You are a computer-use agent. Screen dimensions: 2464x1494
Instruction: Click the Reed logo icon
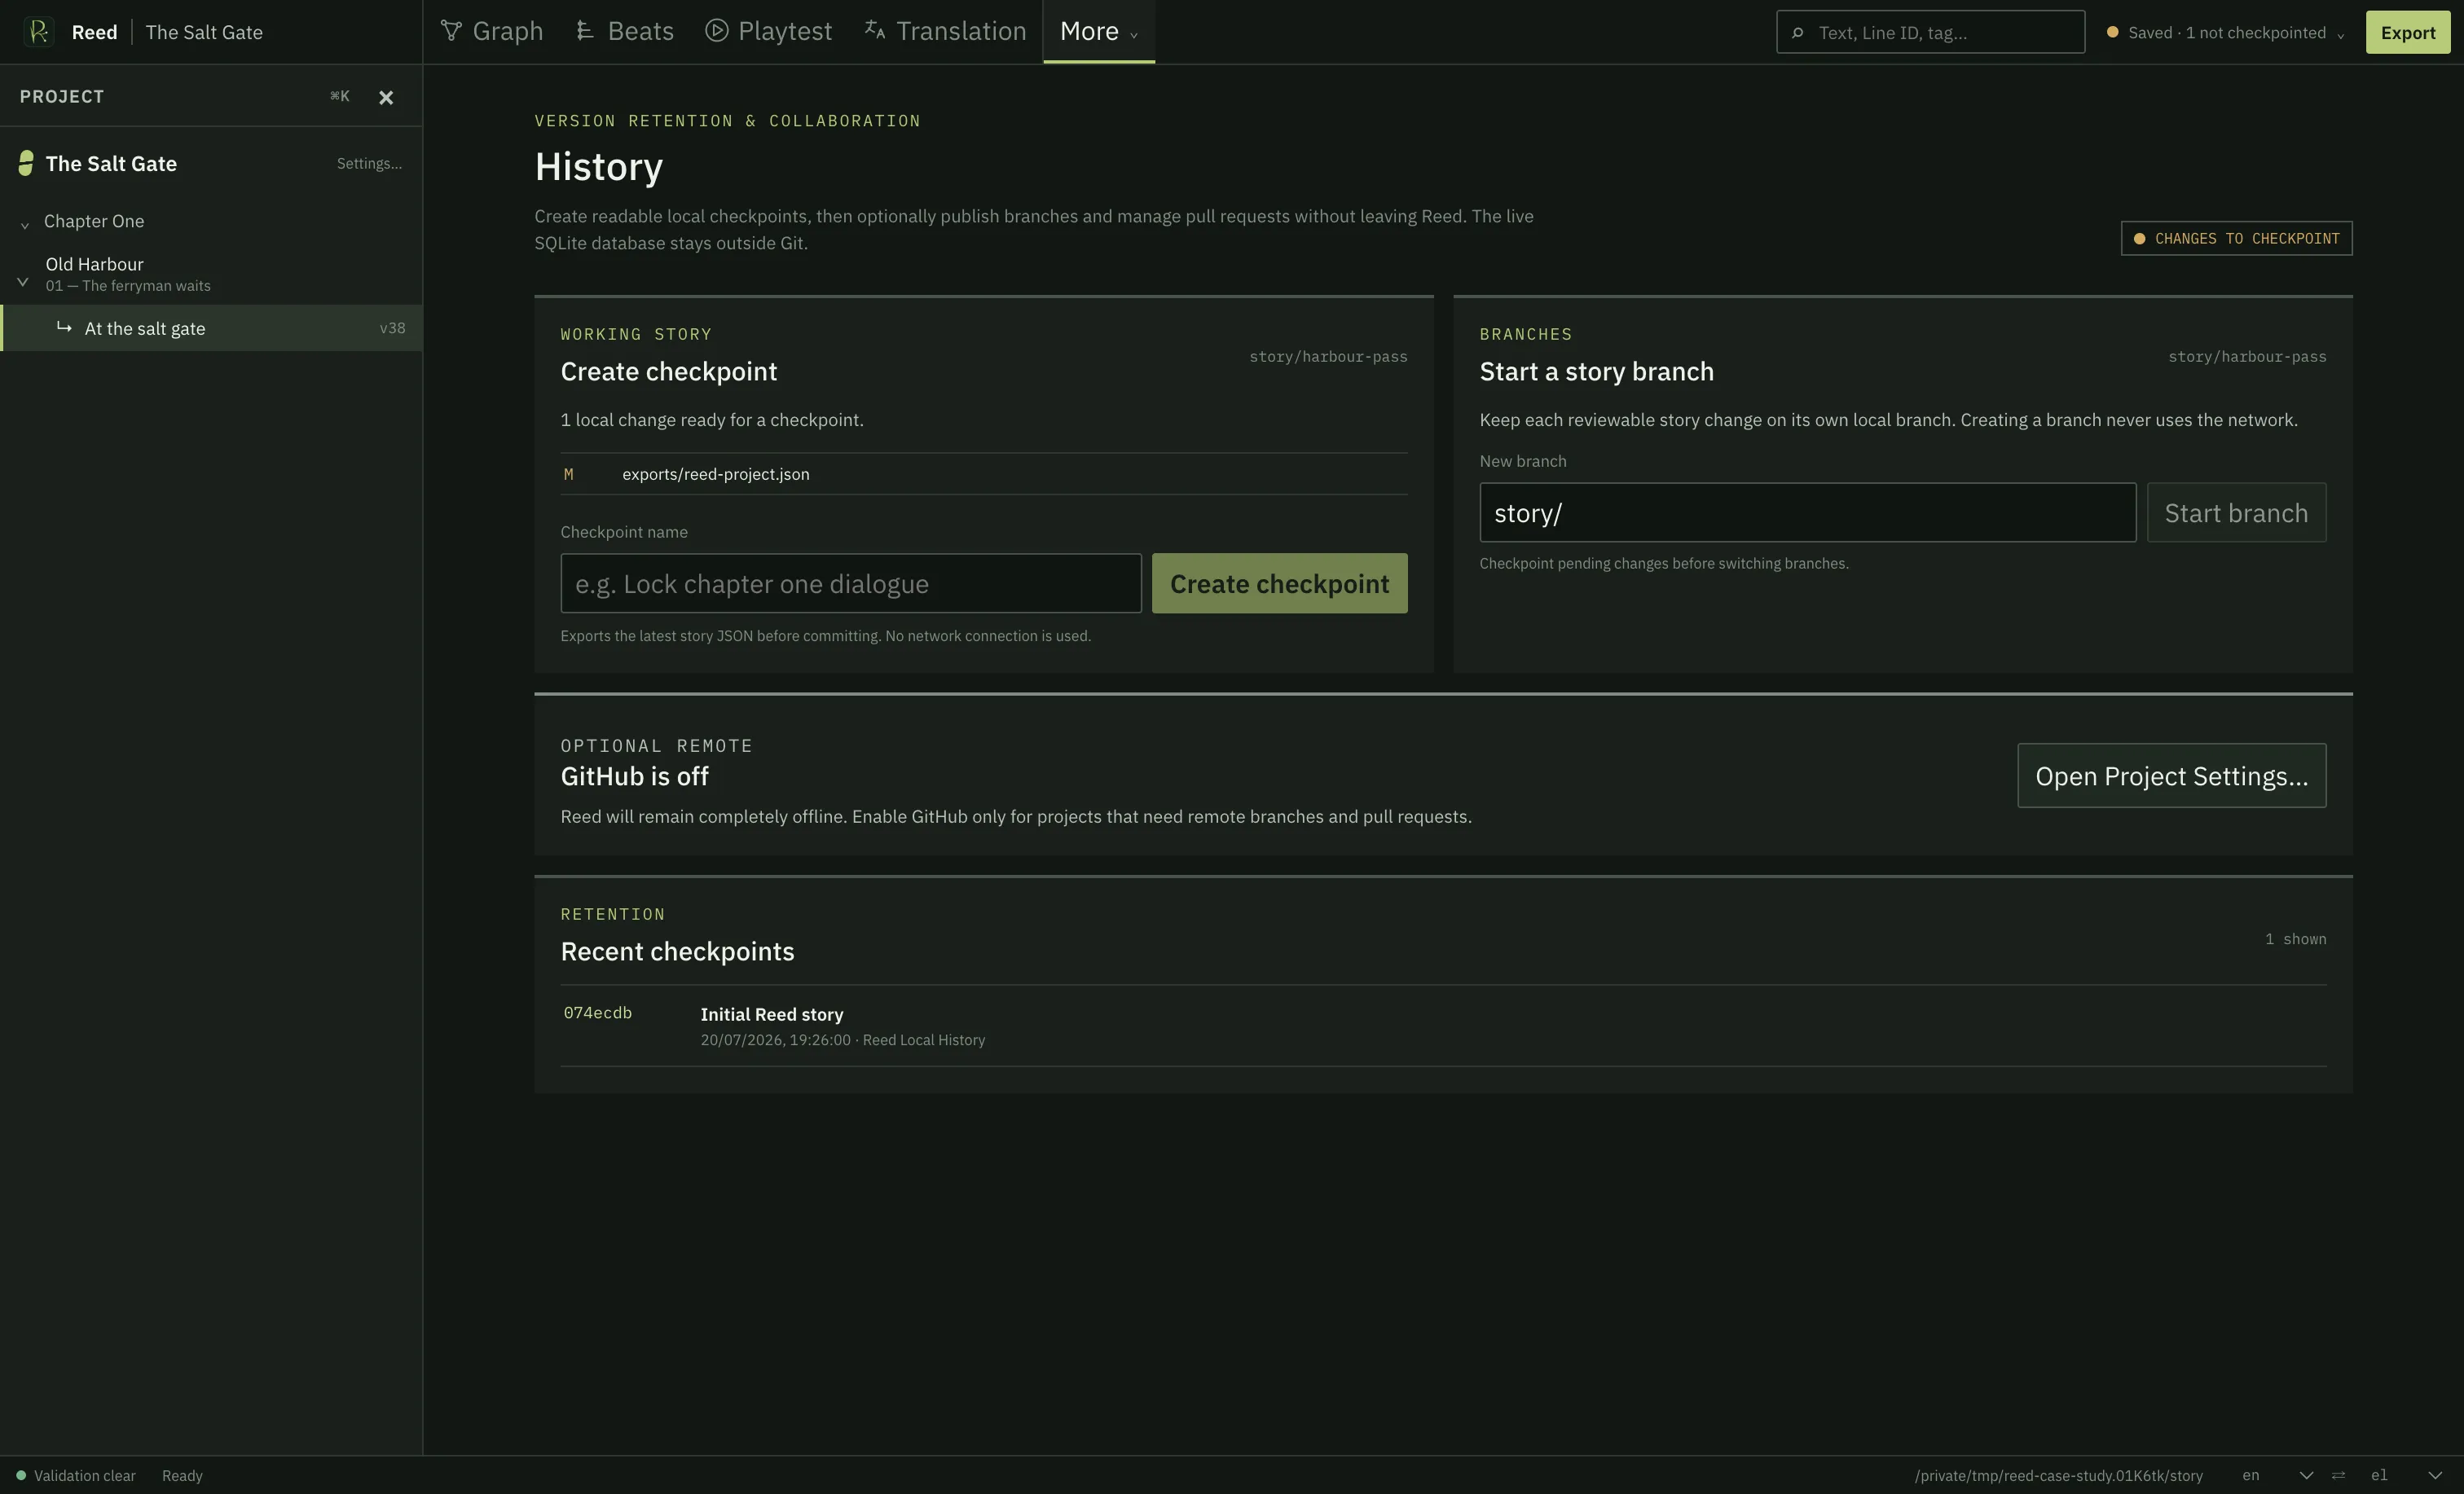[x=38, y=32]
